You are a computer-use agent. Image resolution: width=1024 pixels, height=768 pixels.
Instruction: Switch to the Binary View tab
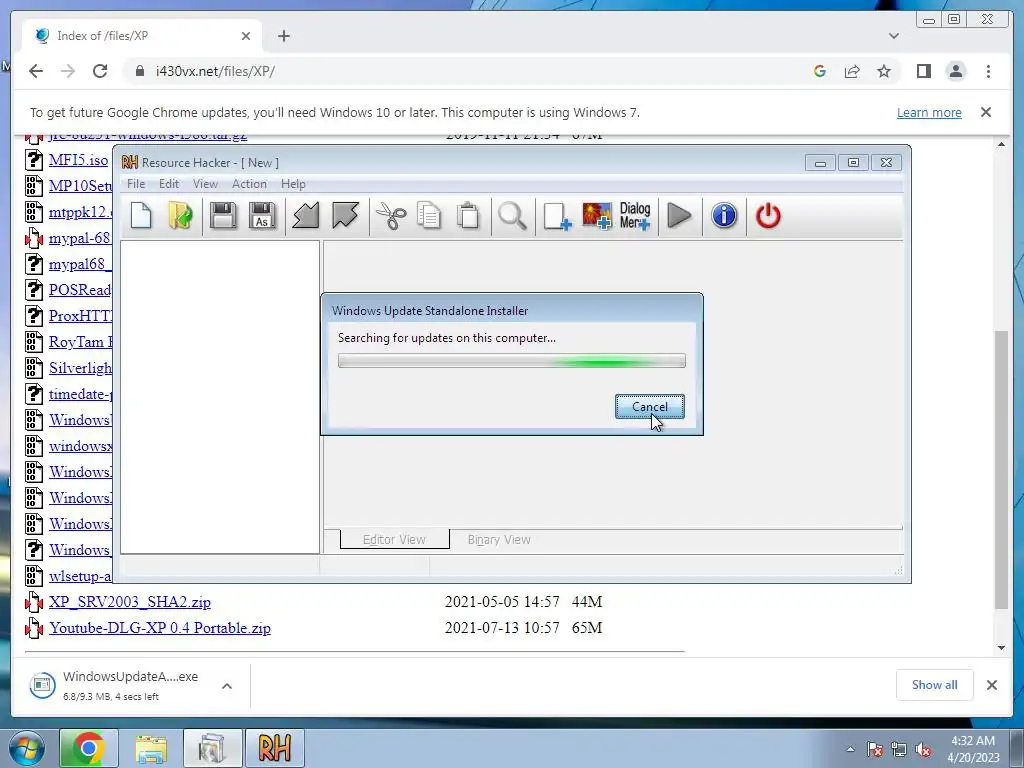point(499,539)
